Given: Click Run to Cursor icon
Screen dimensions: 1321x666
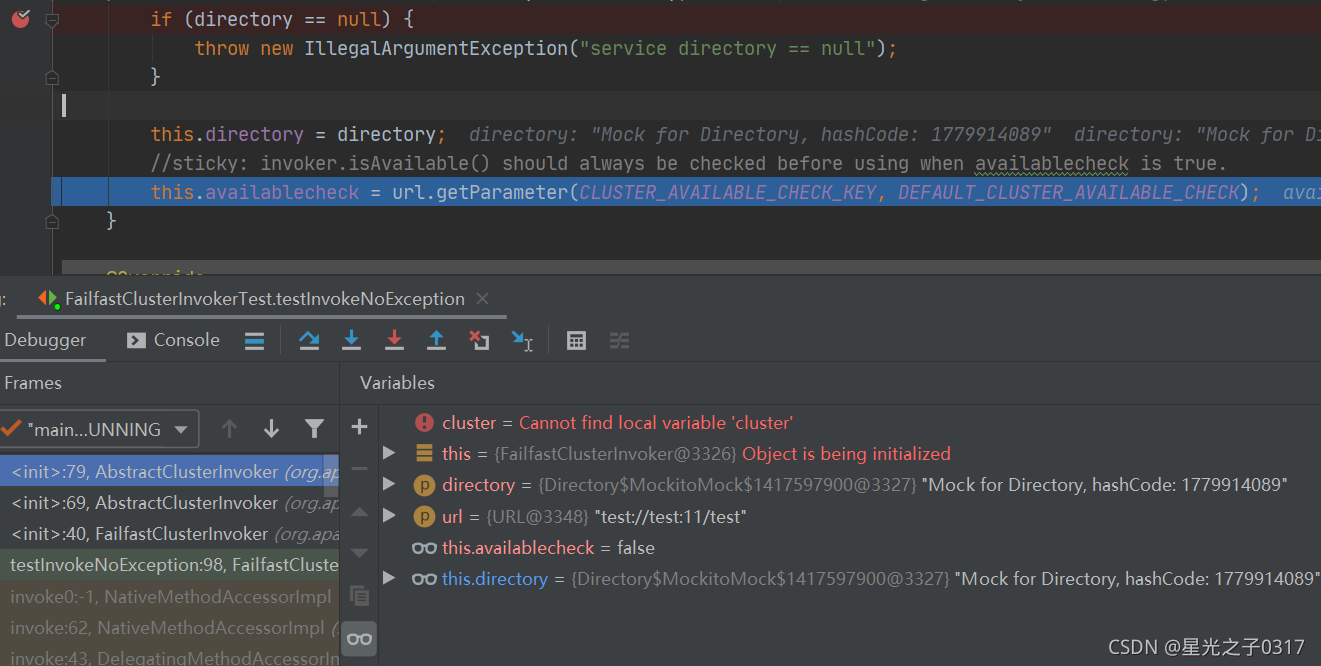Looking at the screenshot, I should pyautogui.click(x=522, y=341).
